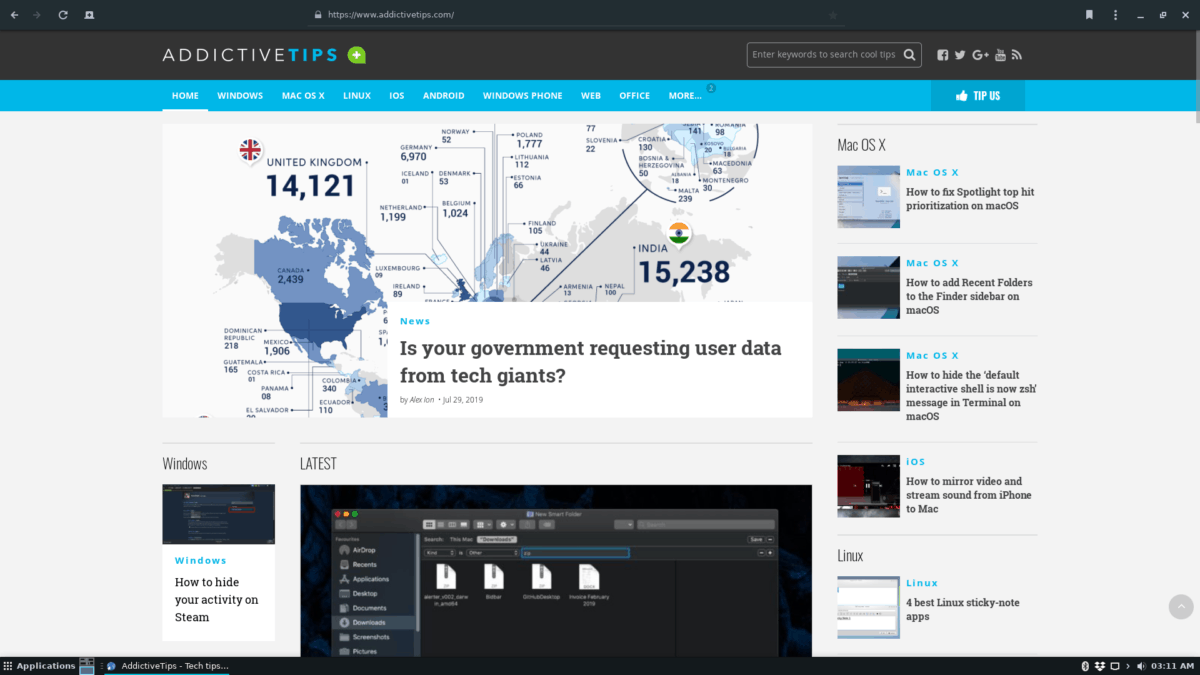
Task: Click the browser forward arrow
Action: click(38, 15)
